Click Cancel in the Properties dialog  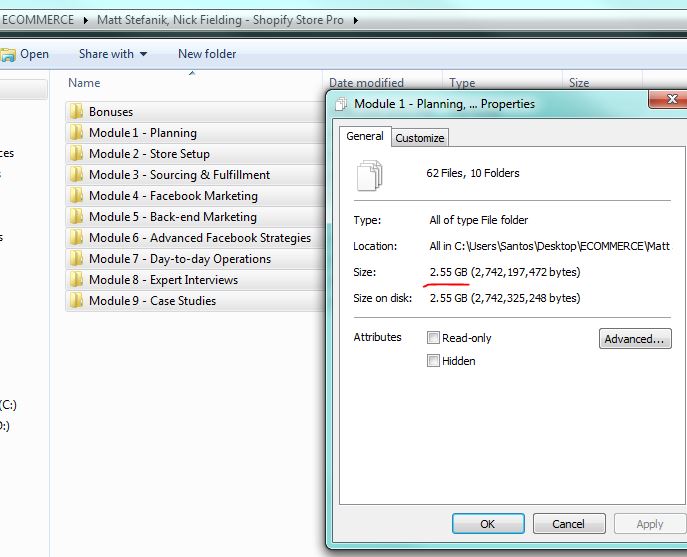click(x=568, y=524)
